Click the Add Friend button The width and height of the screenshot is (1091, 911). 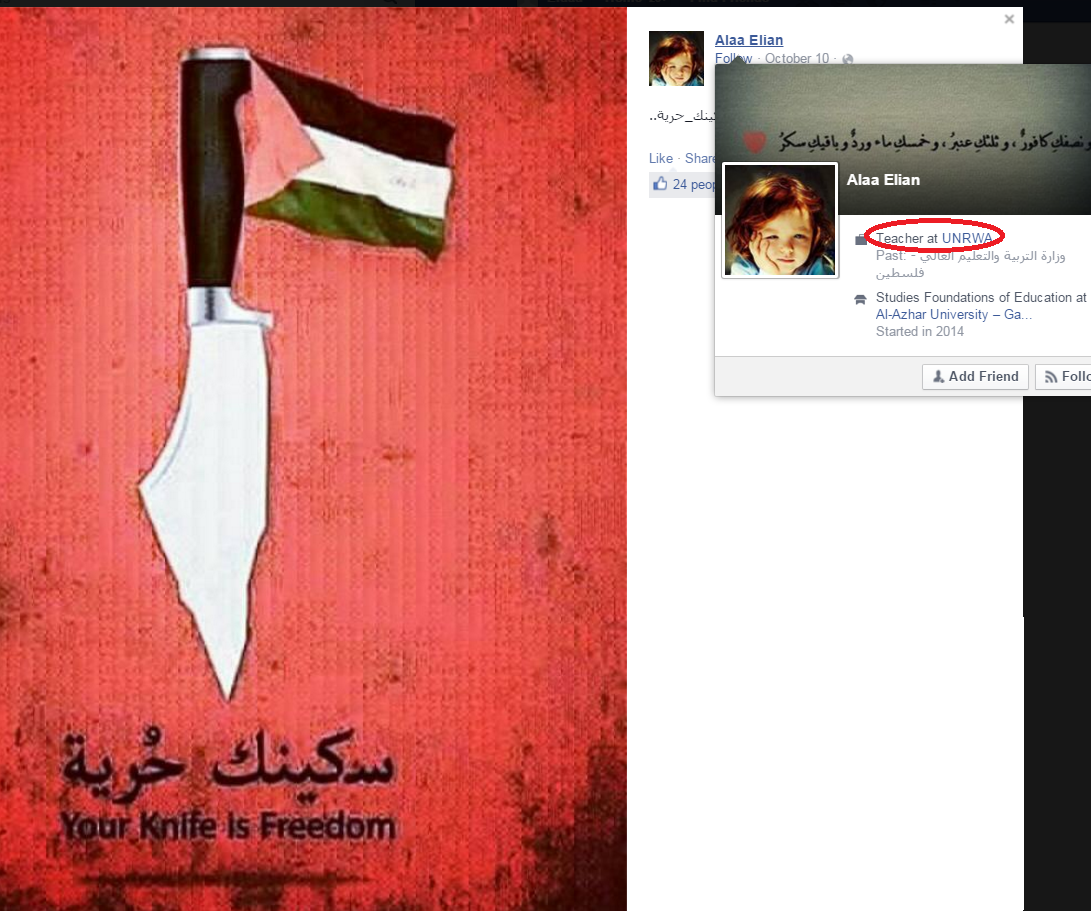pyautogui.click(x=975, y=377)
